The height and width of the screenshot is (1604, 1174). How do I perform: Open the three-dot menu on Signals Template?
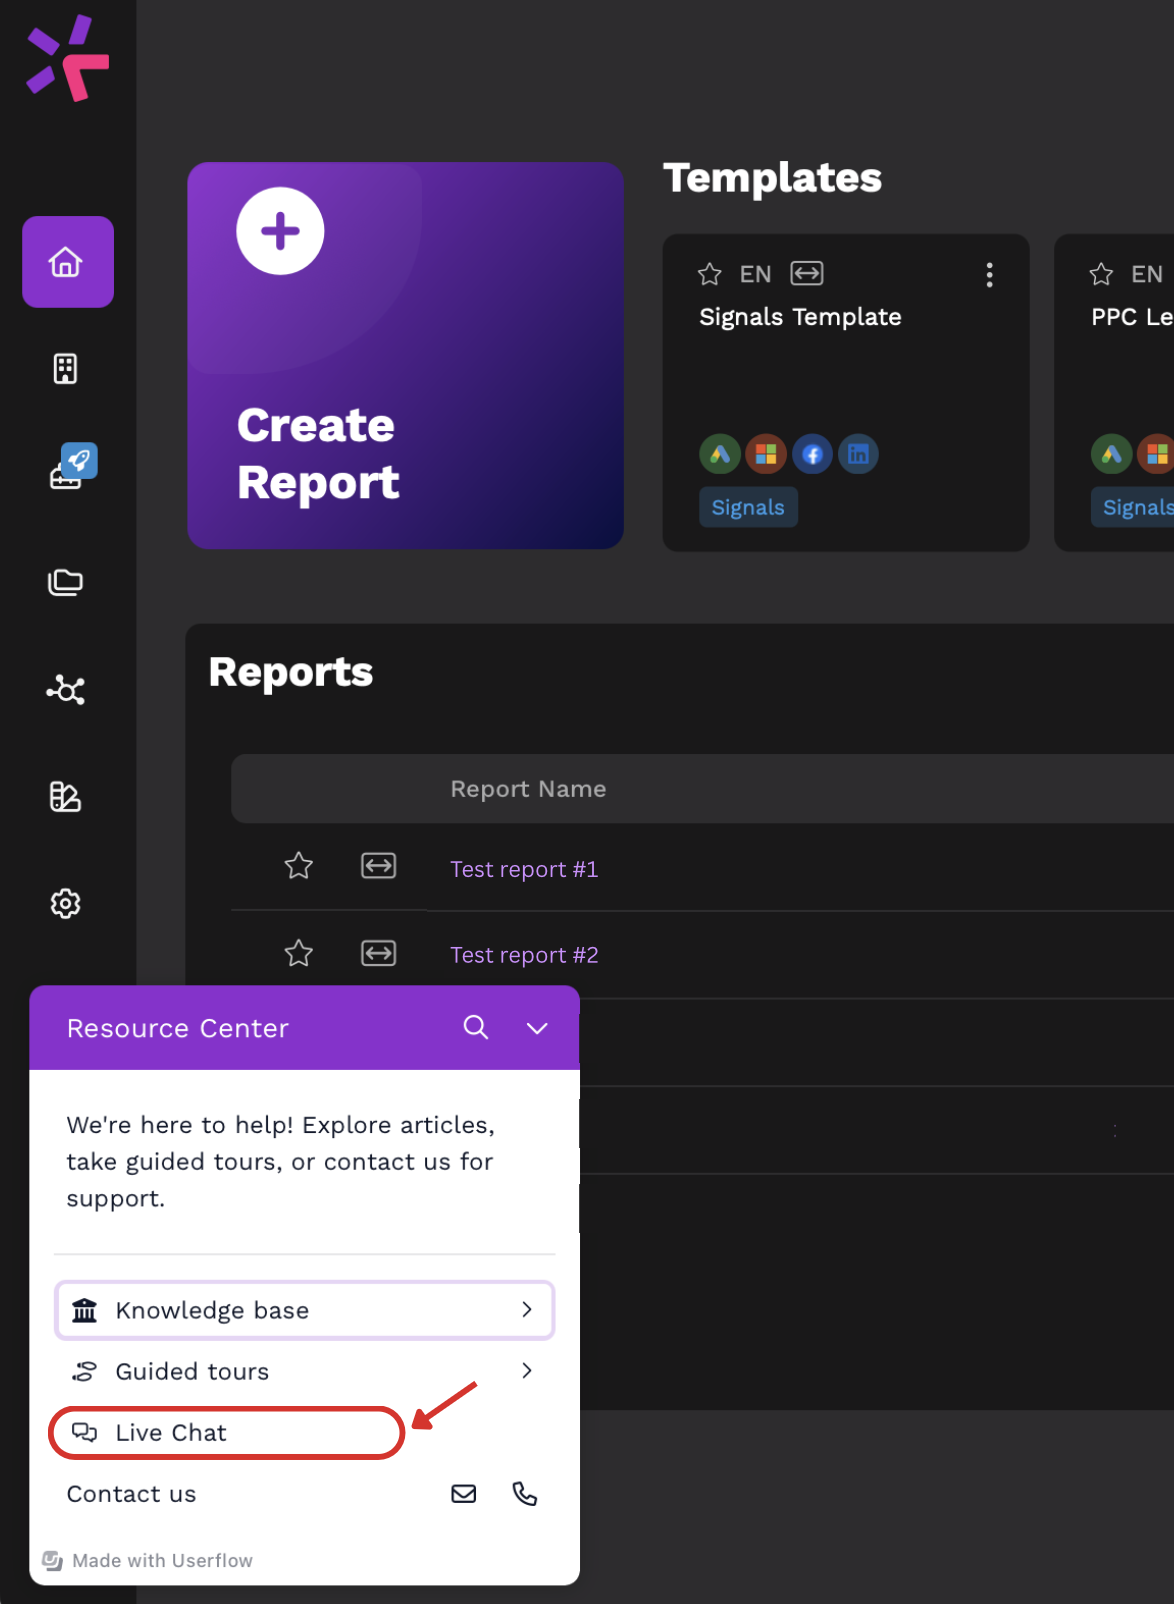click(990, 275)
